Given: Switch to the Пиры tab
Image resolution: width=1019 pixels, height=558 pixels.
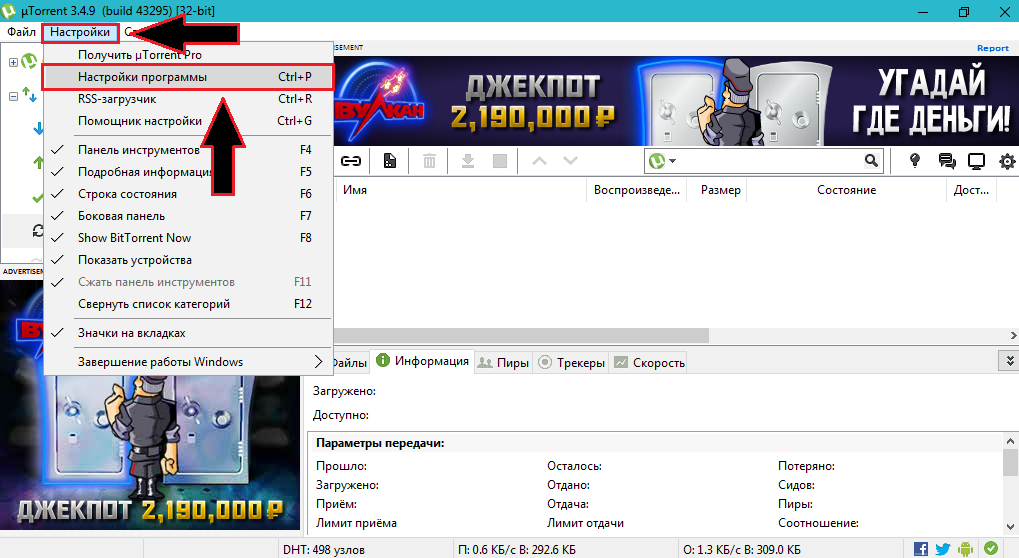Looking at the screenshot, I should click(504, 362).
